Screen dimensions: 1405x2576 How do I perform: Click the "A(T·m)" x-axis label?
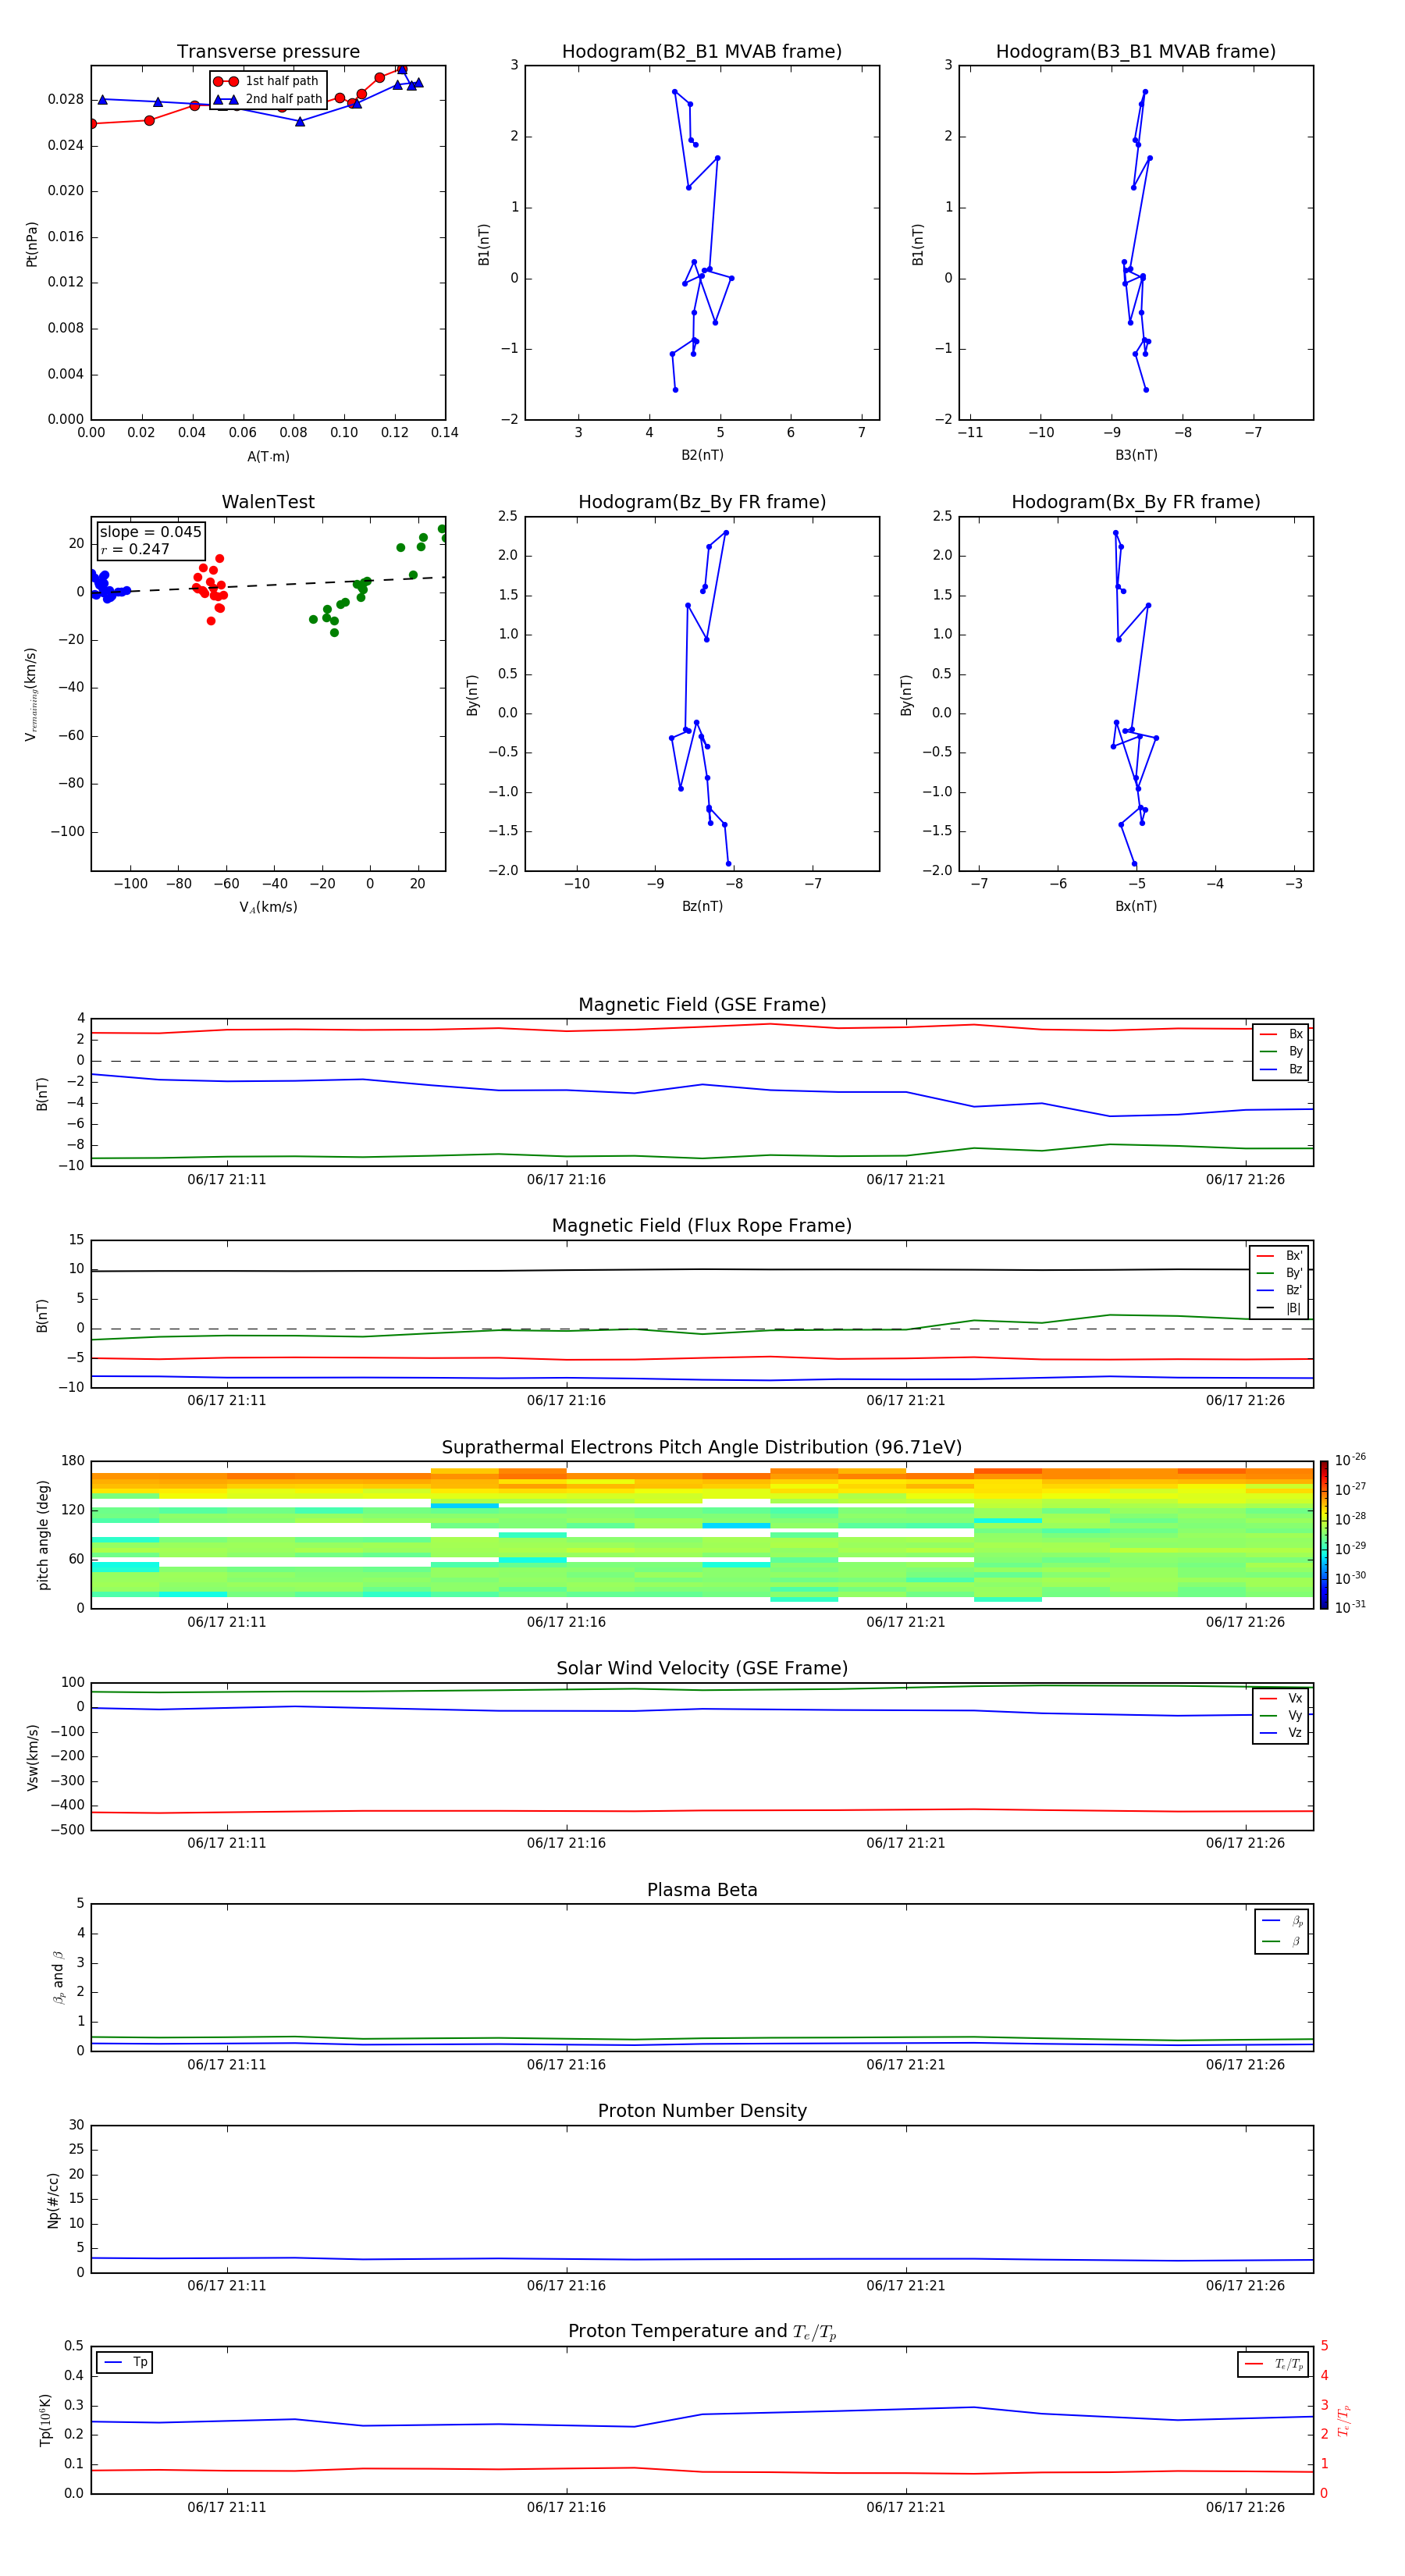(268, 457)
